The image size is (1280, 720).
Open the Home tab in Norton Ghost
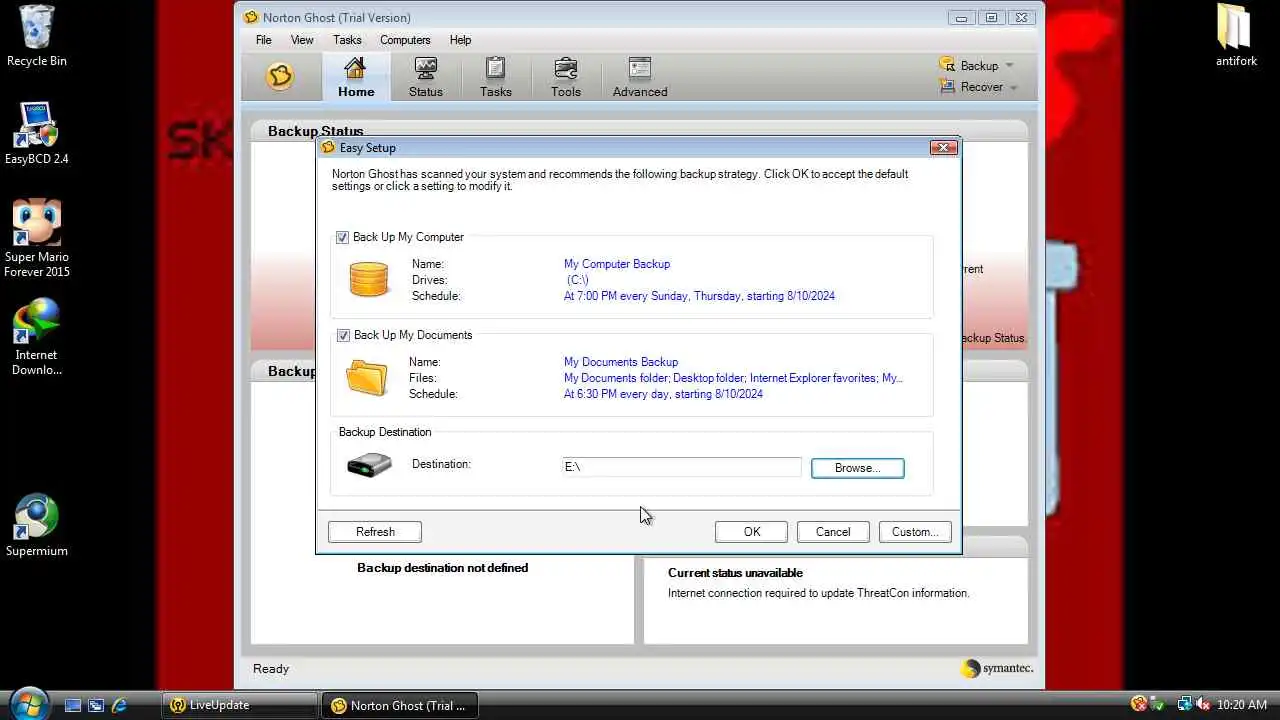click(x=356, y=77)
